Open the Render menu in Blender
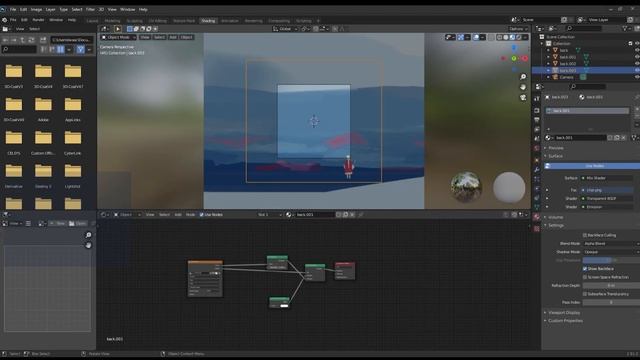The height and width of the screenshot is (360, 640). [x=38, y=20]
